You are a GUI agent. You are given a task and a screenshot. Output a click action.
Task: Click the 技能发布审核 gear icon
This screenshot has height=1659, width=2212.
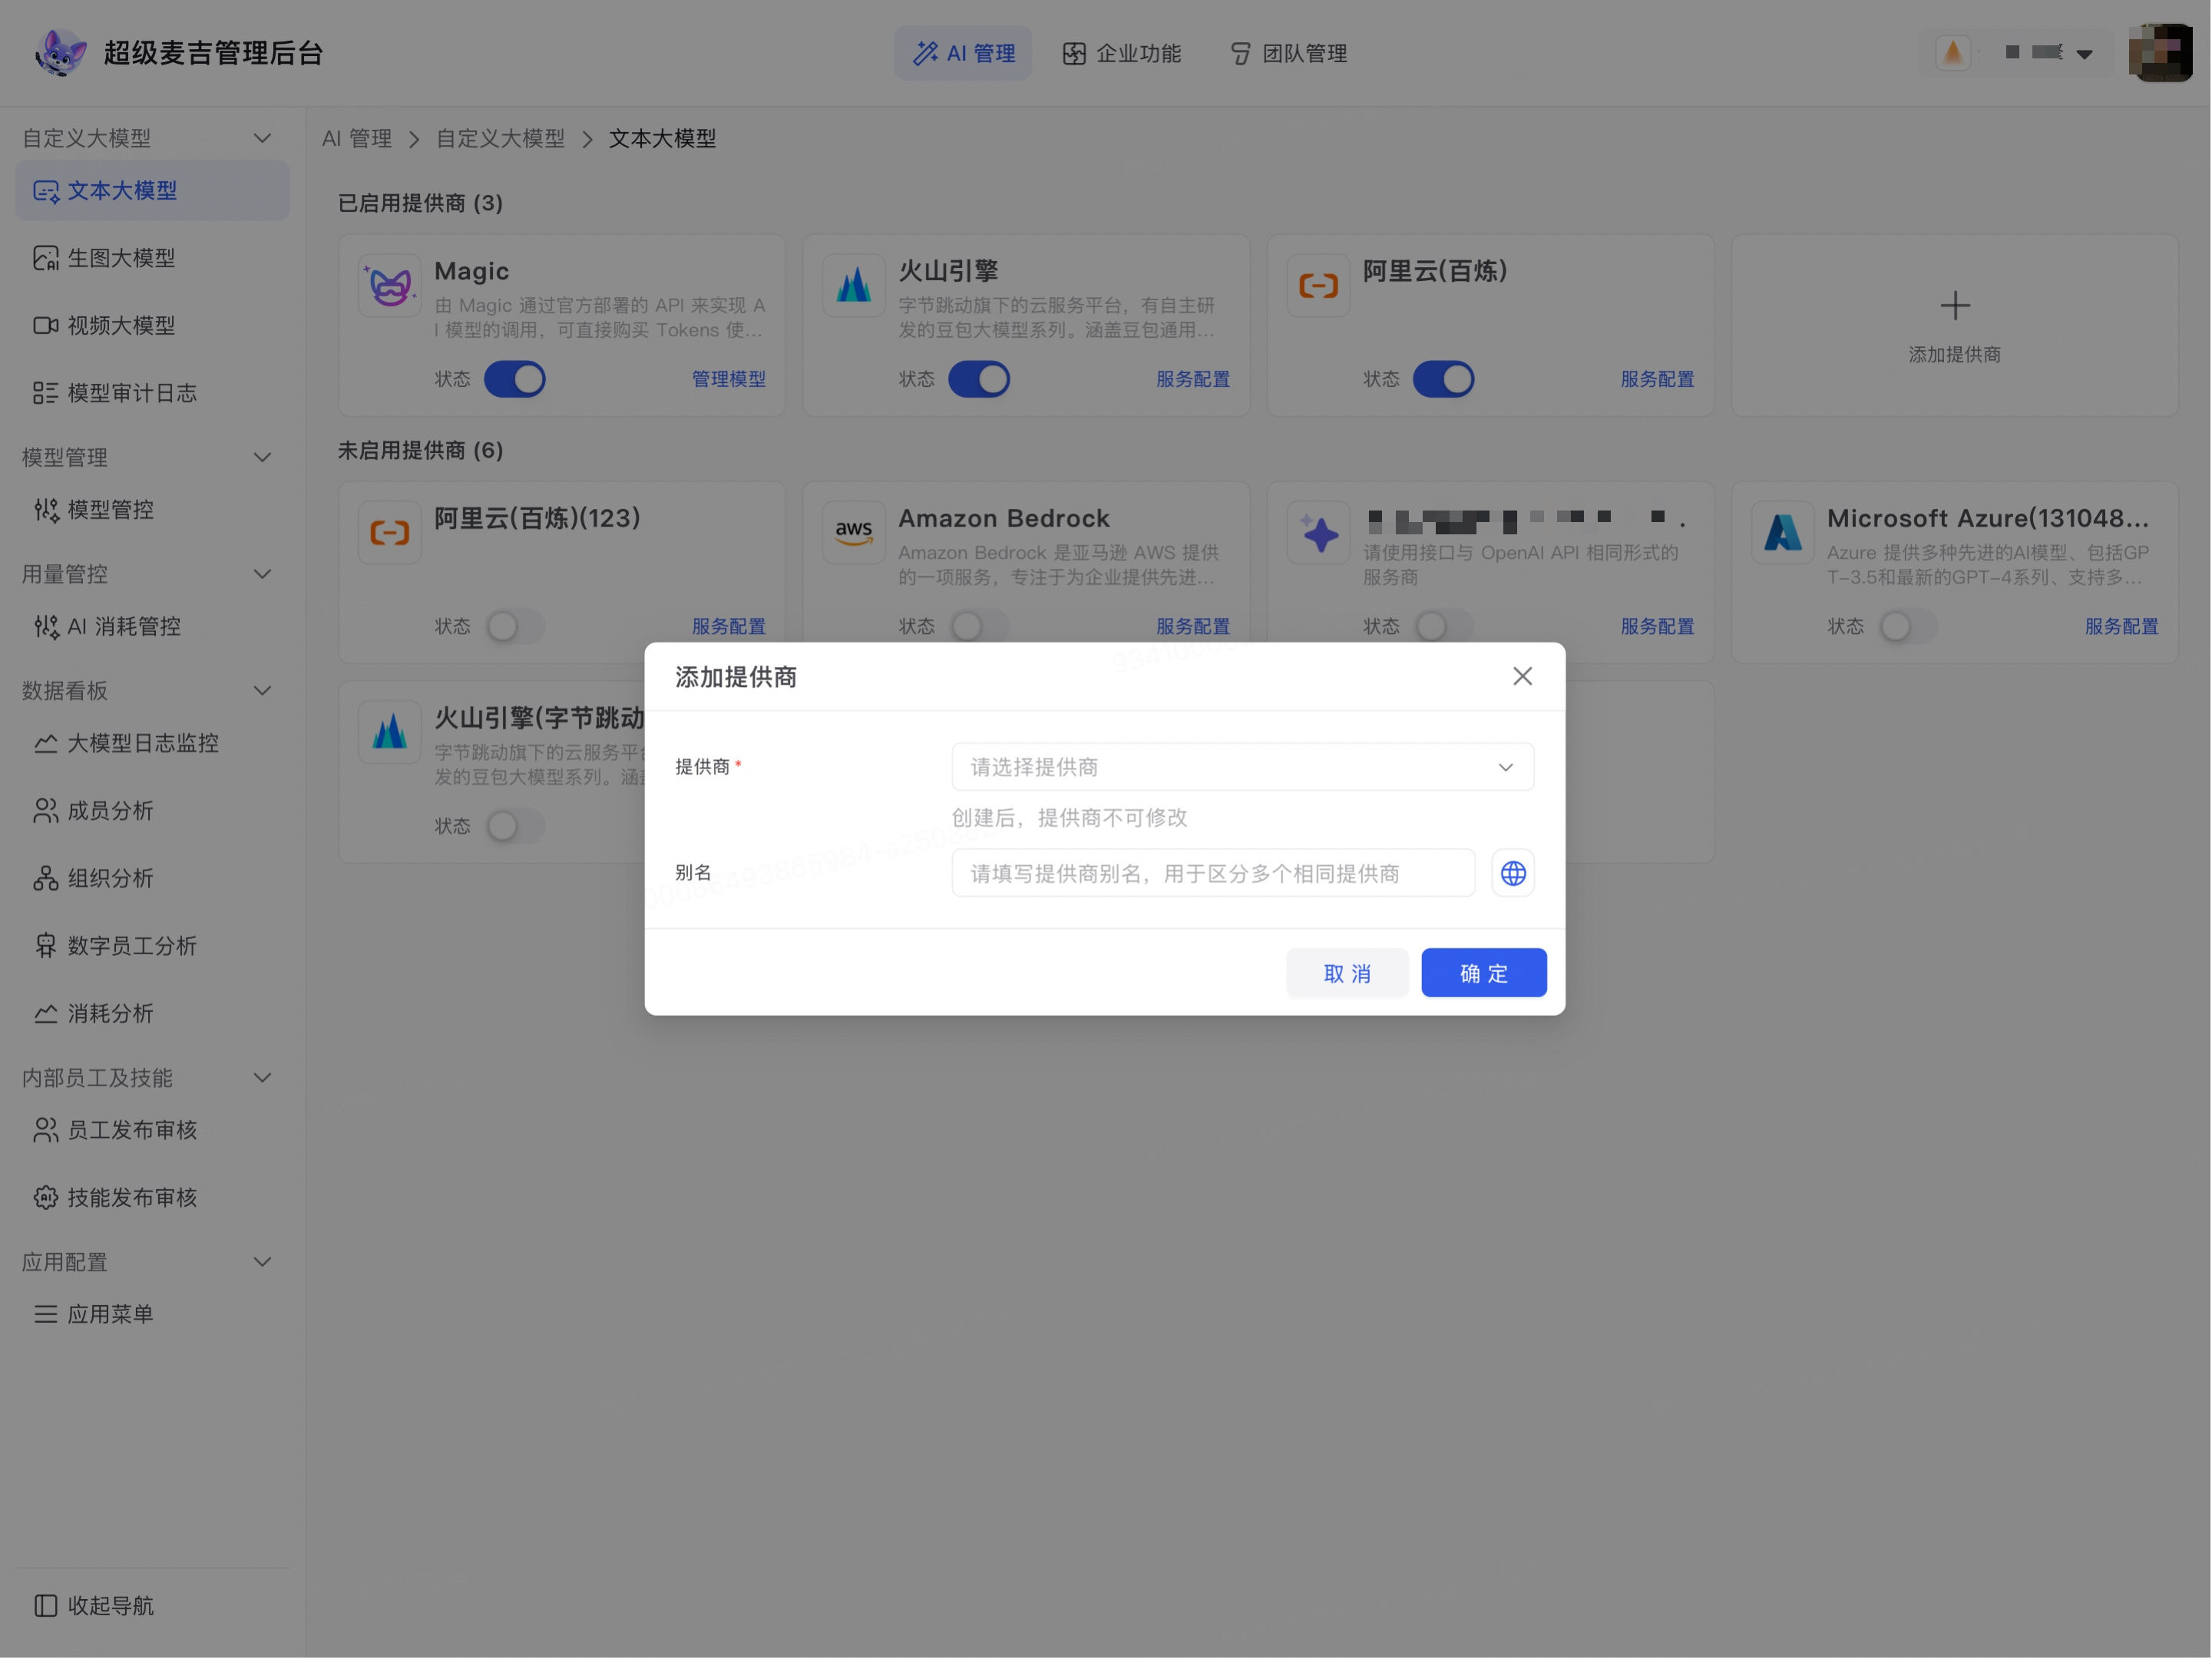[46, 1198]
